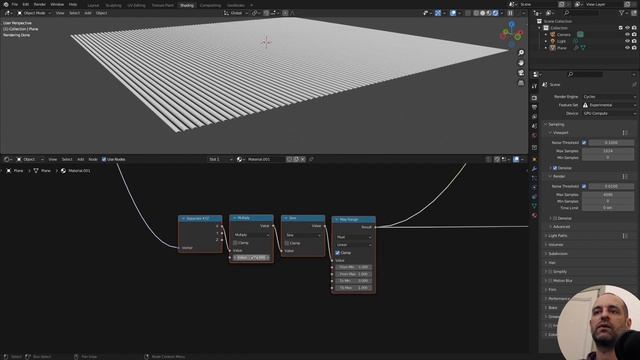Open the Render menu
640x360 pixels.
click(x=40, y=4)
